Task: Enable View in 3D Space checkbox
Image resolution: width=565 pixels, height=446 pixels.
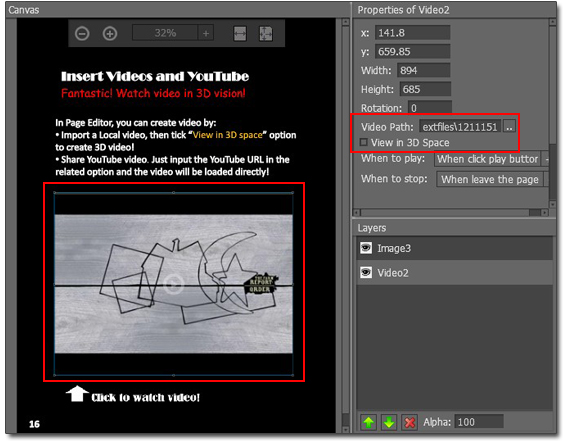Action: click(x=364, y=142)
